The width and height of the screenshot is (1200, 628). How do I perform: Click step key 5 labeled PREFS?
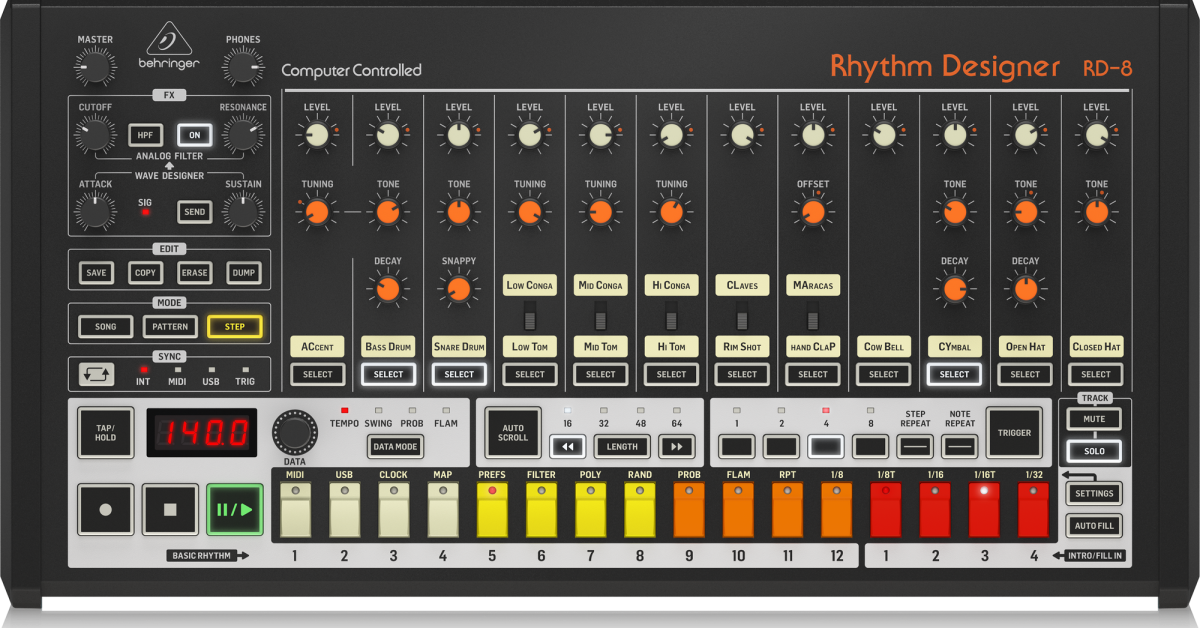[x=491, y=510]
